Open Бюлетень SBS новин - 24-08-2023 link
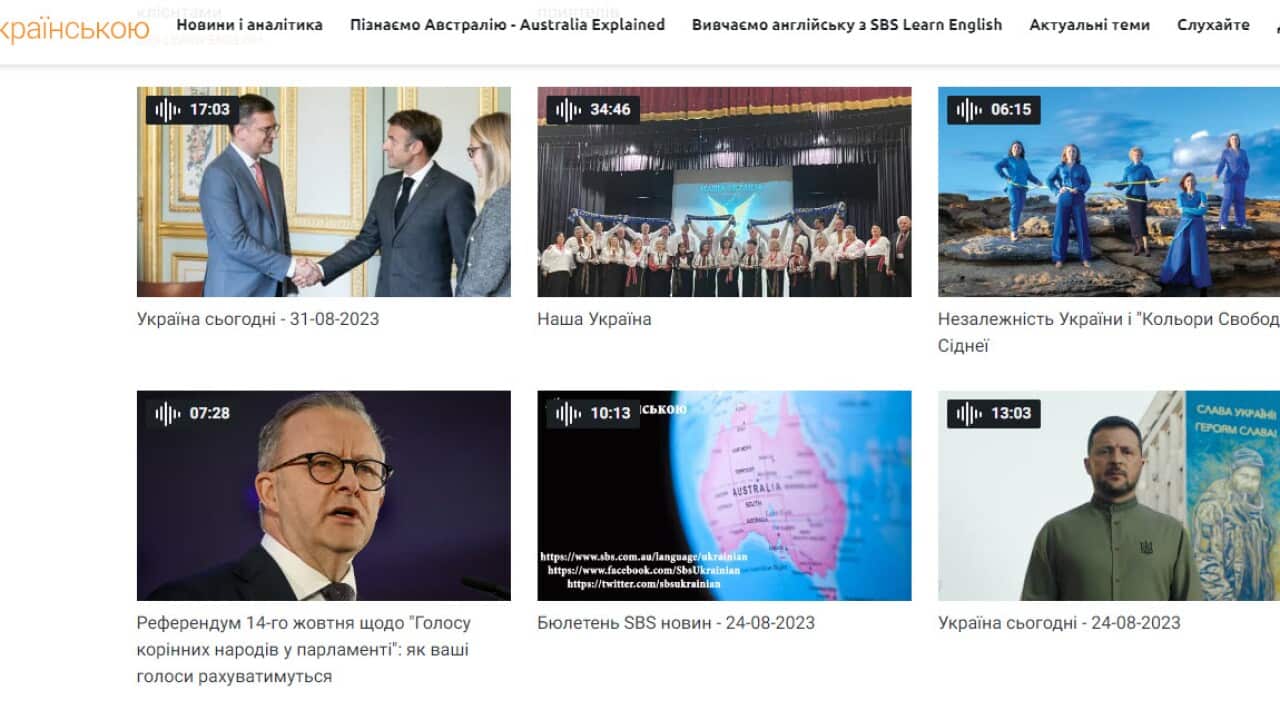 (676, 622)
